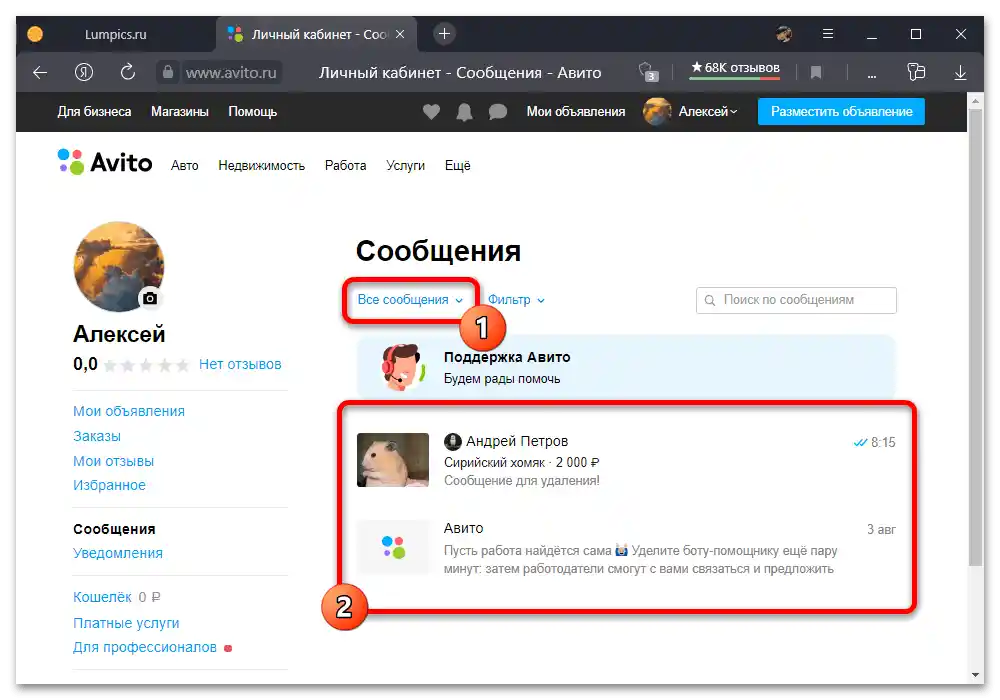Open Мои объявления in the top bar
This screenshot has height=700, width=1000.
click(x=575, y=112)
